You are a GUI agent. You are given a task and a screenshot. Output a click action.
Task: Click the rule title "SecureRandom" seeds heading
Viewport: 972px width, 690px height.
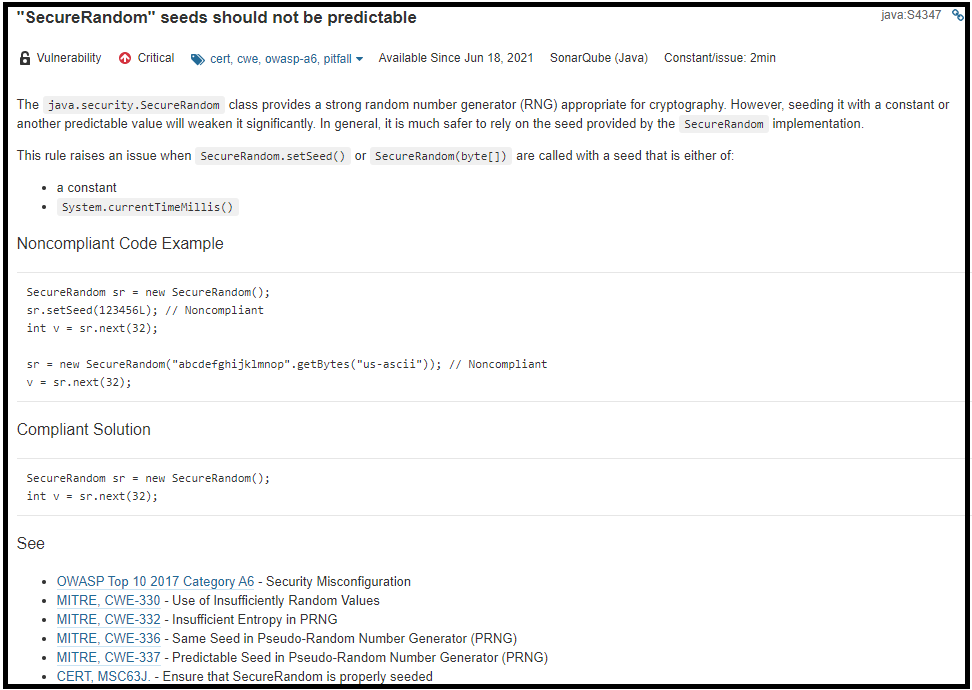(217, 18)
